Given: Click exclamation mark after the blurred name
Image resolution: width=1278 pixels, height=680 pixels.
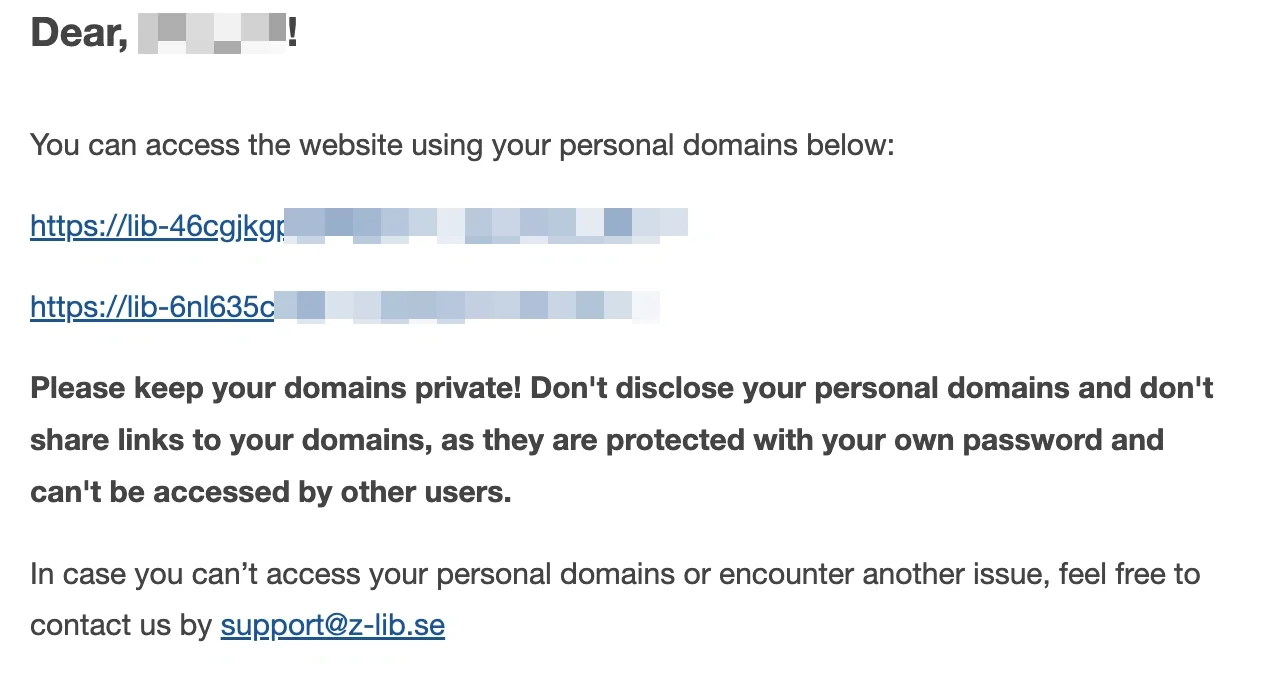Looking at the screenshot, I should point(292,34).
